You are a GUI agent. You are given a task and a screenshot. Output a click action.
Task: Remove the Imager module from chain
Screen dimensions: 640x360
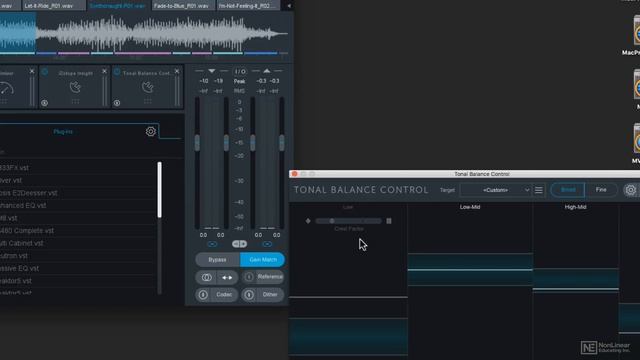(x=32, y=71)
